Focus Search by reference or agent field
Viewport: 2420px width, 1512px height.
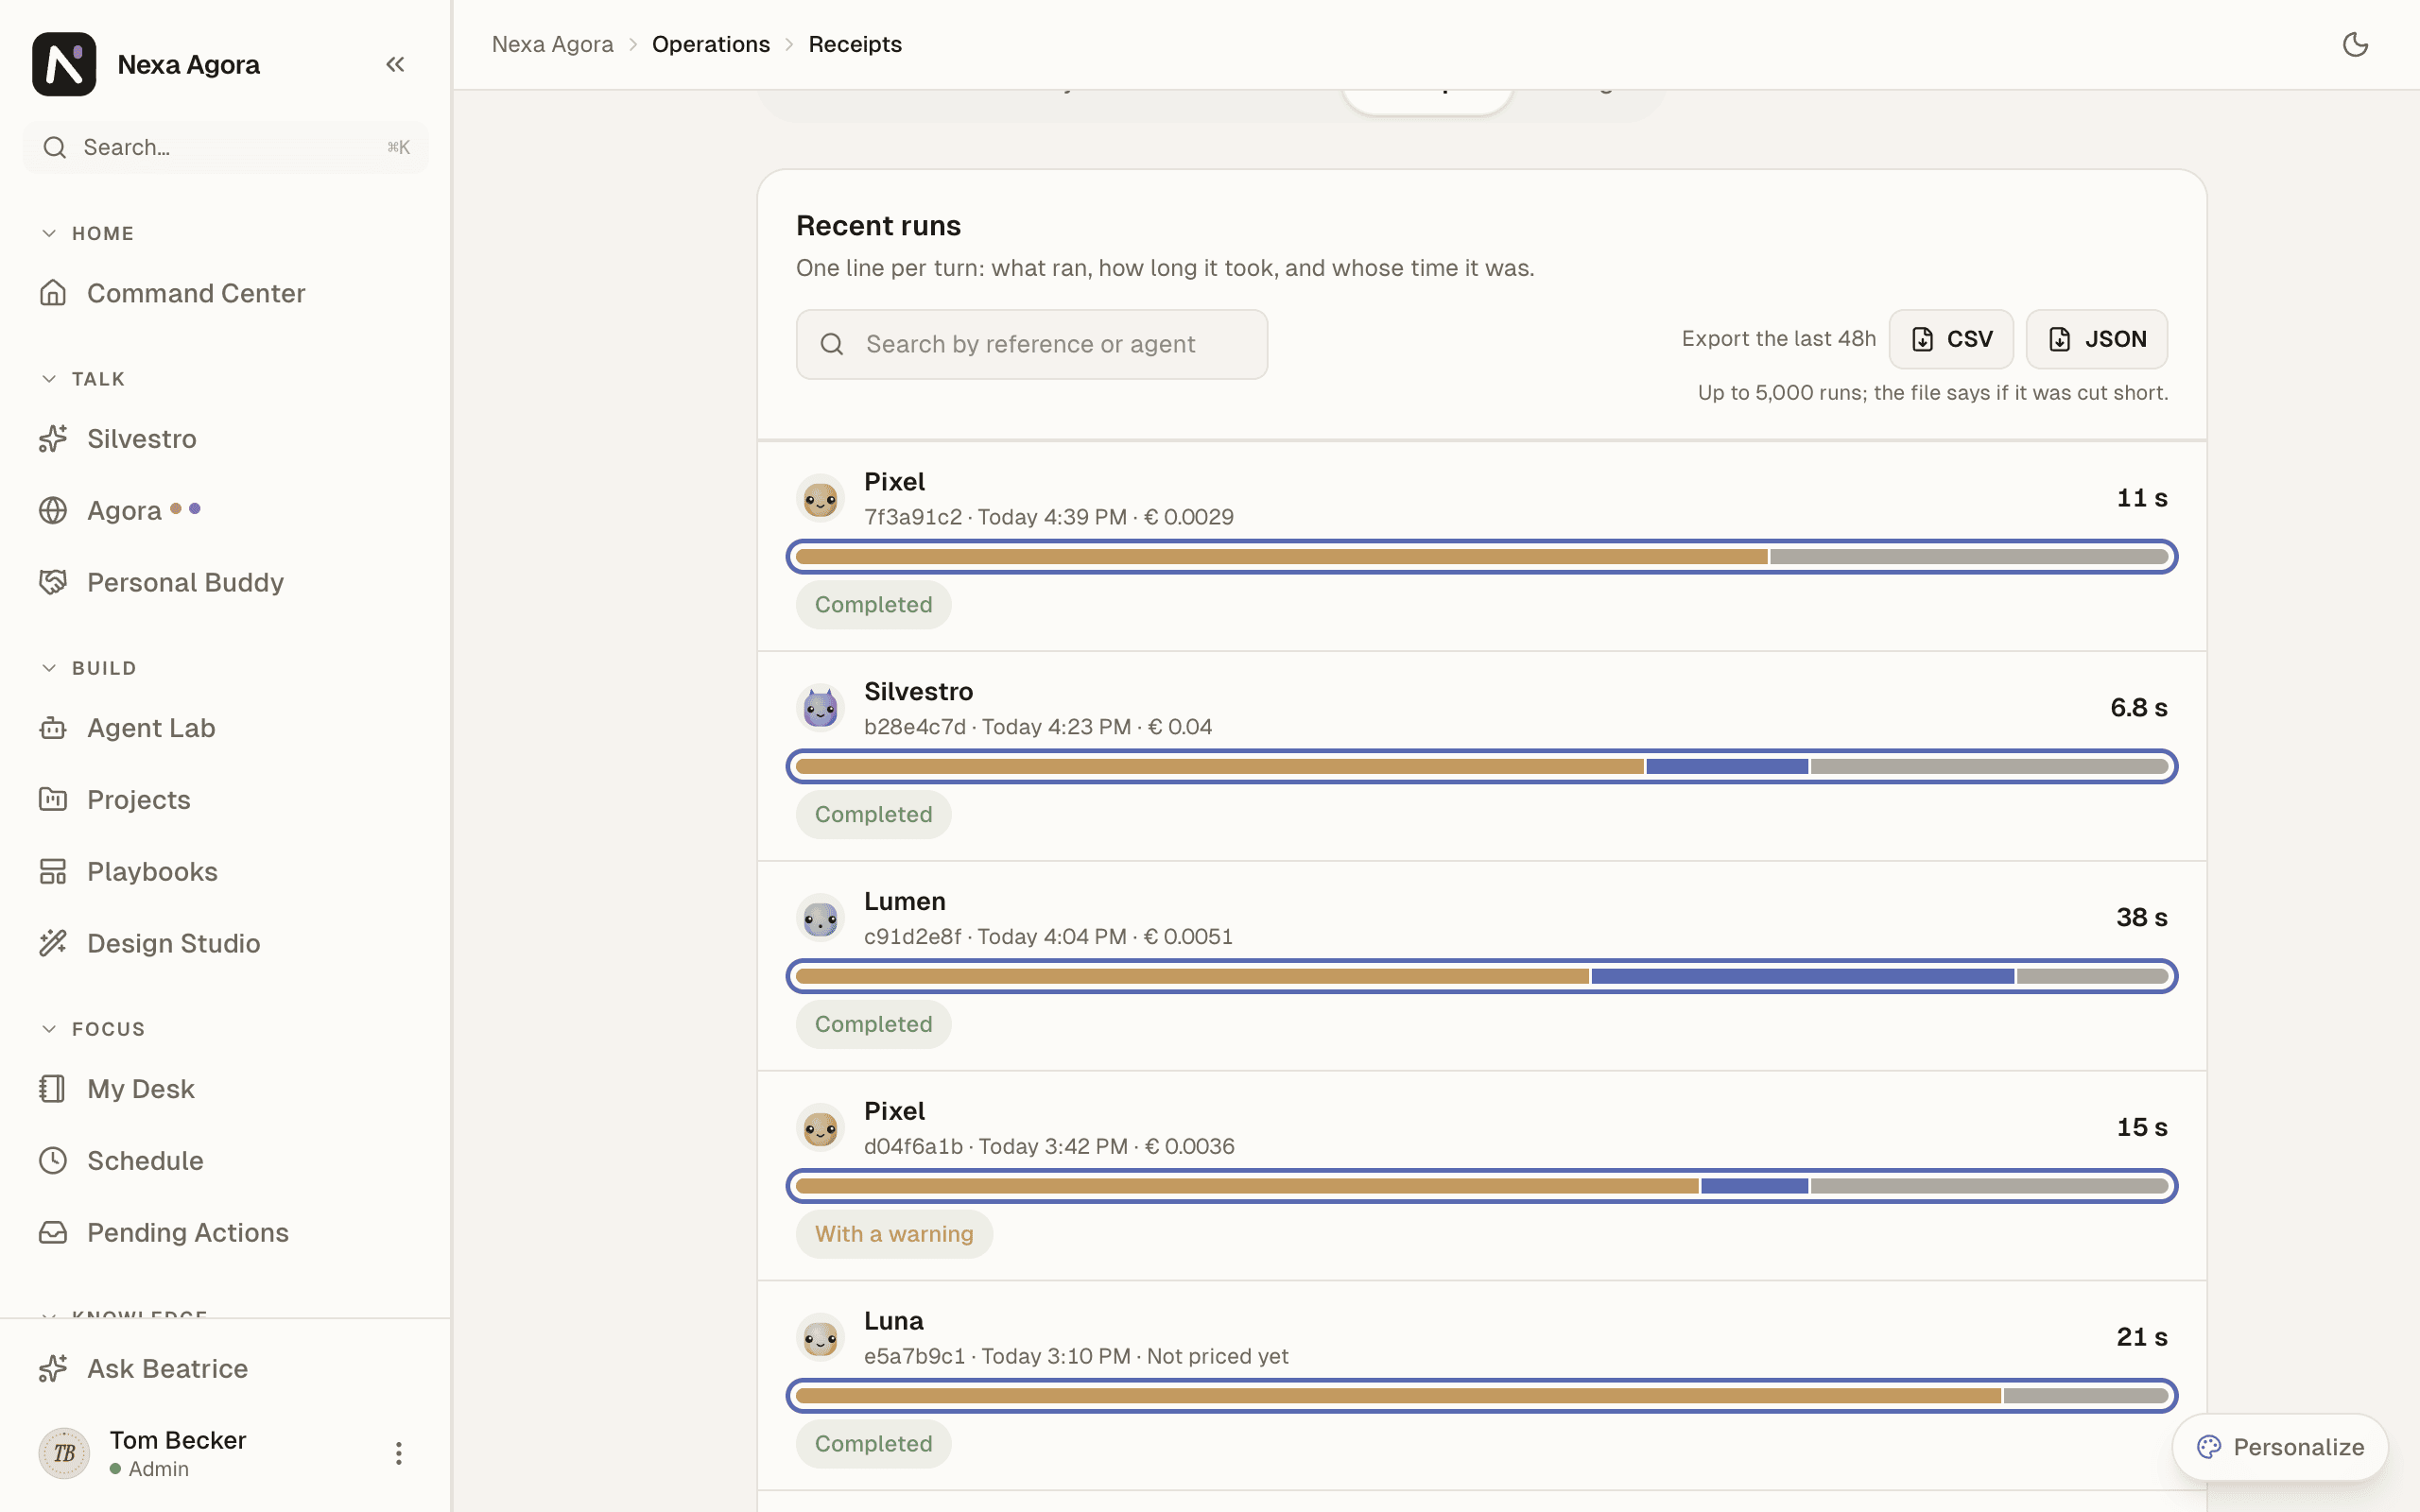click(1031, 344)
